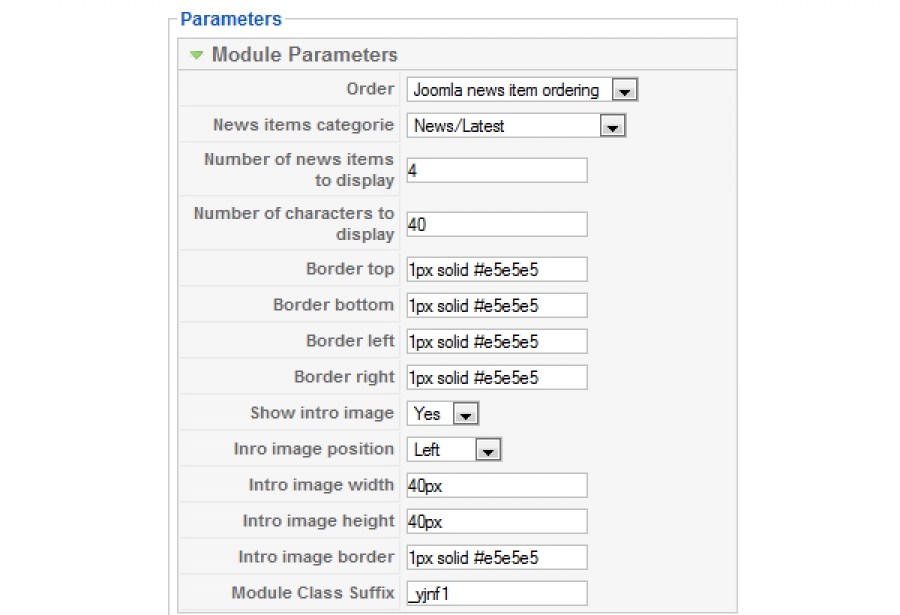Viewport: 900px width, 615px height.
Task: Click the Show intro image label
Action: [322, 413]
